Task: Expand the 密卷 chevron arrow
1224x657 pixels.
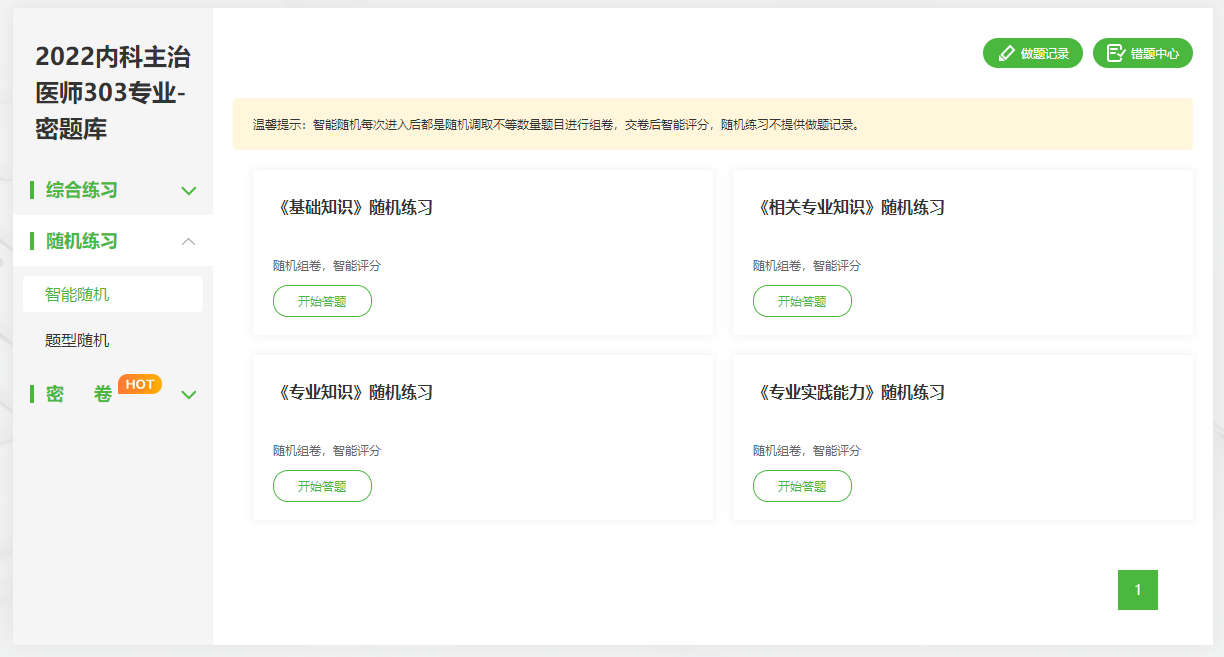Action: click(188, 395)
